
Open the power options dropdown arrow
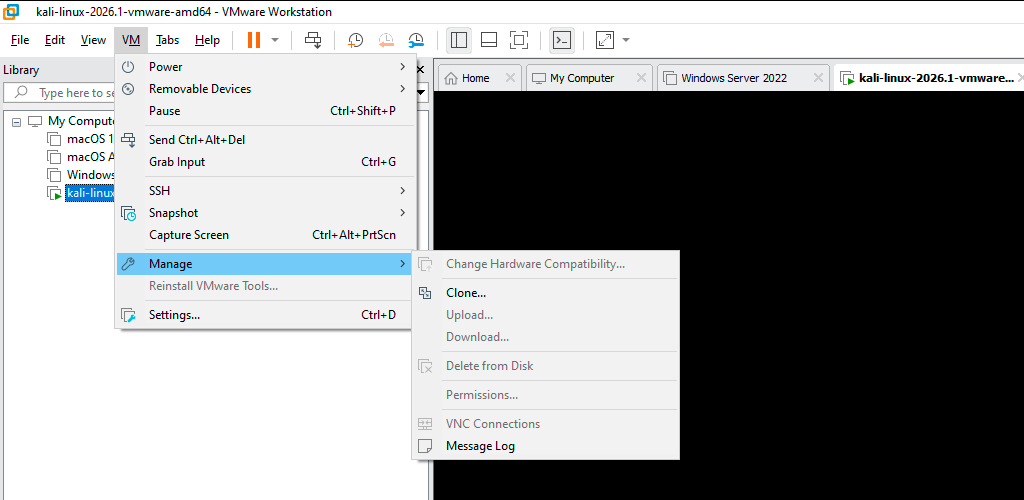[x=275, y=40]
